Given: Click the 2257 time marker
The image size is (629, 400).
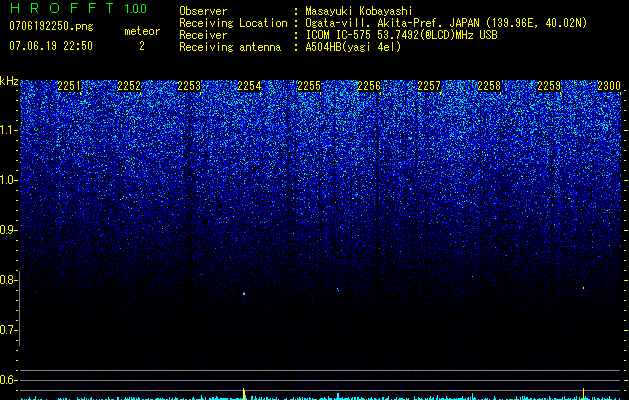Looking at the screenshot, I should click(x=429, y=86).
